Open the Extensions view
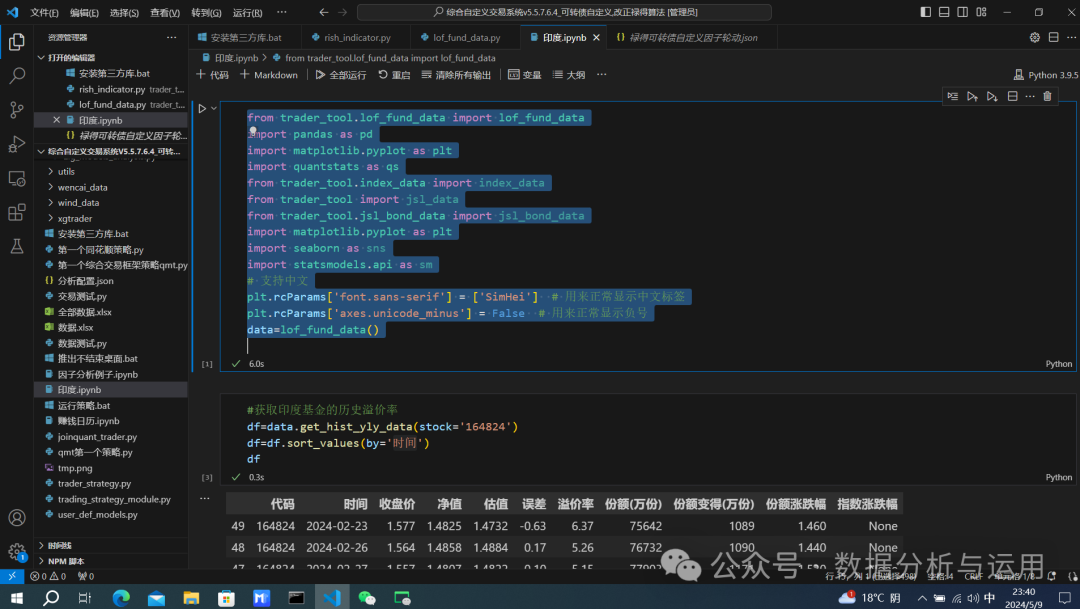The image size is (1080, 609). (x=17, y=212)
